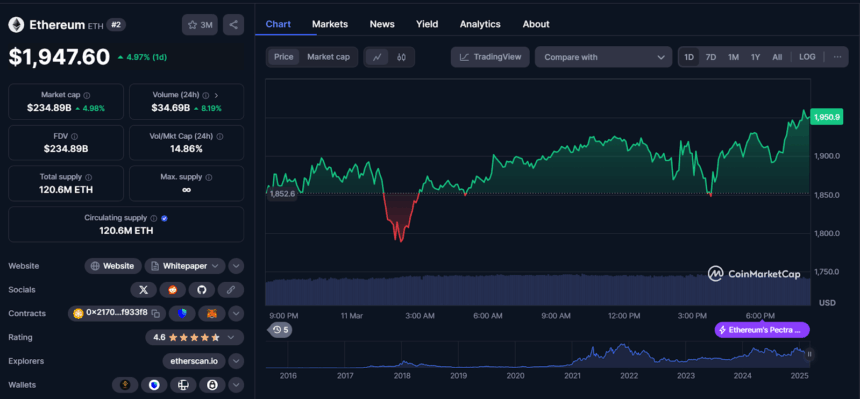Viewport: 860px width, 399px height.
Task: Click the first wallet icon in Wallets row
Action: pos(125,385)
